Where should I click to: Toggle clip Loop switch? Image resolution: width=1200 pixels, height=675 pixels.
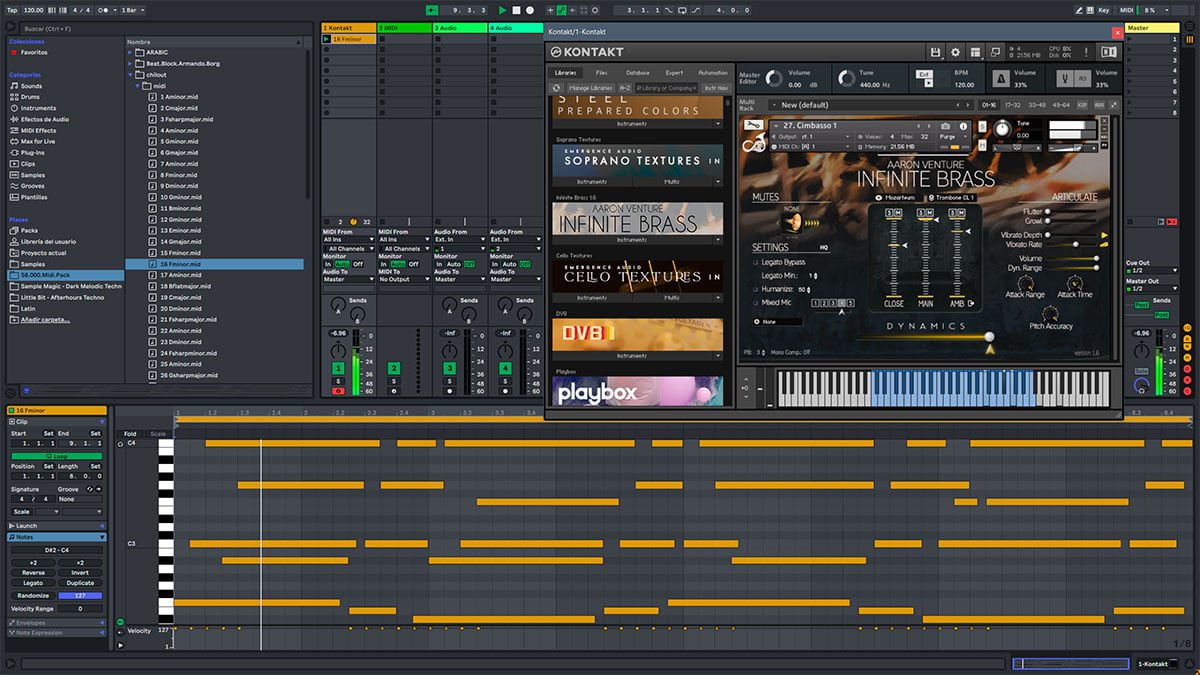click(x=58, y=456)
